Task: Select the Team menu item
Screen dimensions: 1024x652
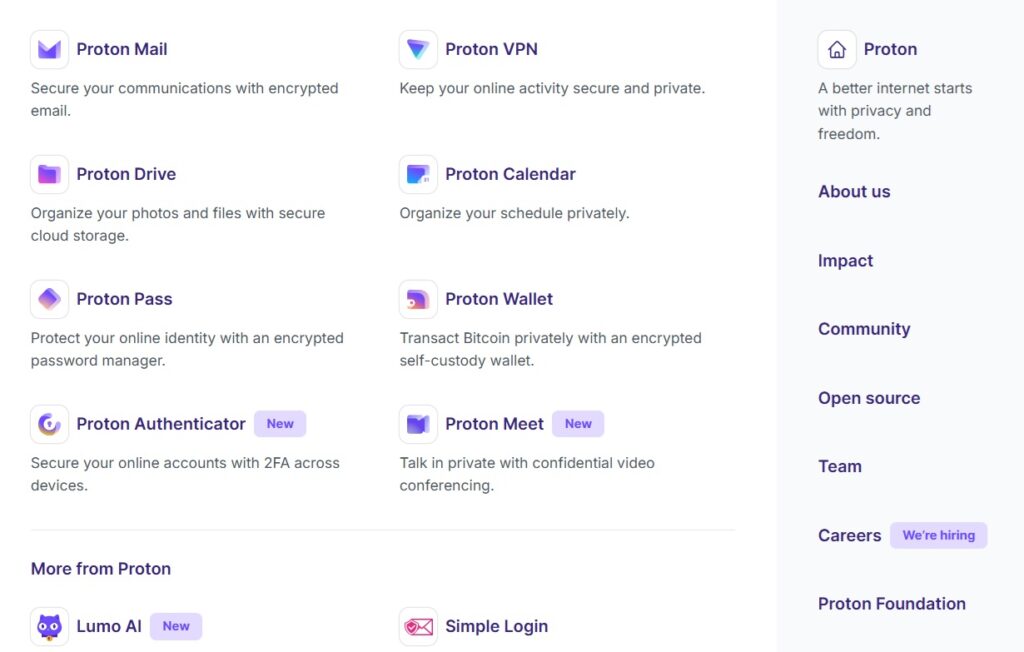Action: point(840,466)
